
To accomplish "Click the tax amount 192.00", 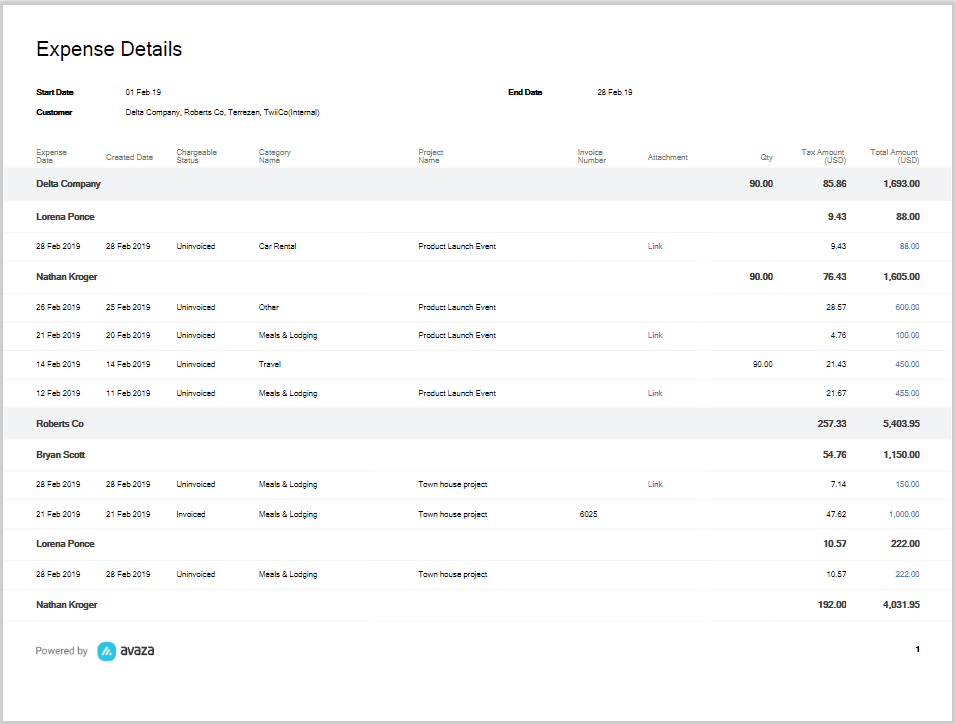I will pyautogui.click(x=832, y=605).
